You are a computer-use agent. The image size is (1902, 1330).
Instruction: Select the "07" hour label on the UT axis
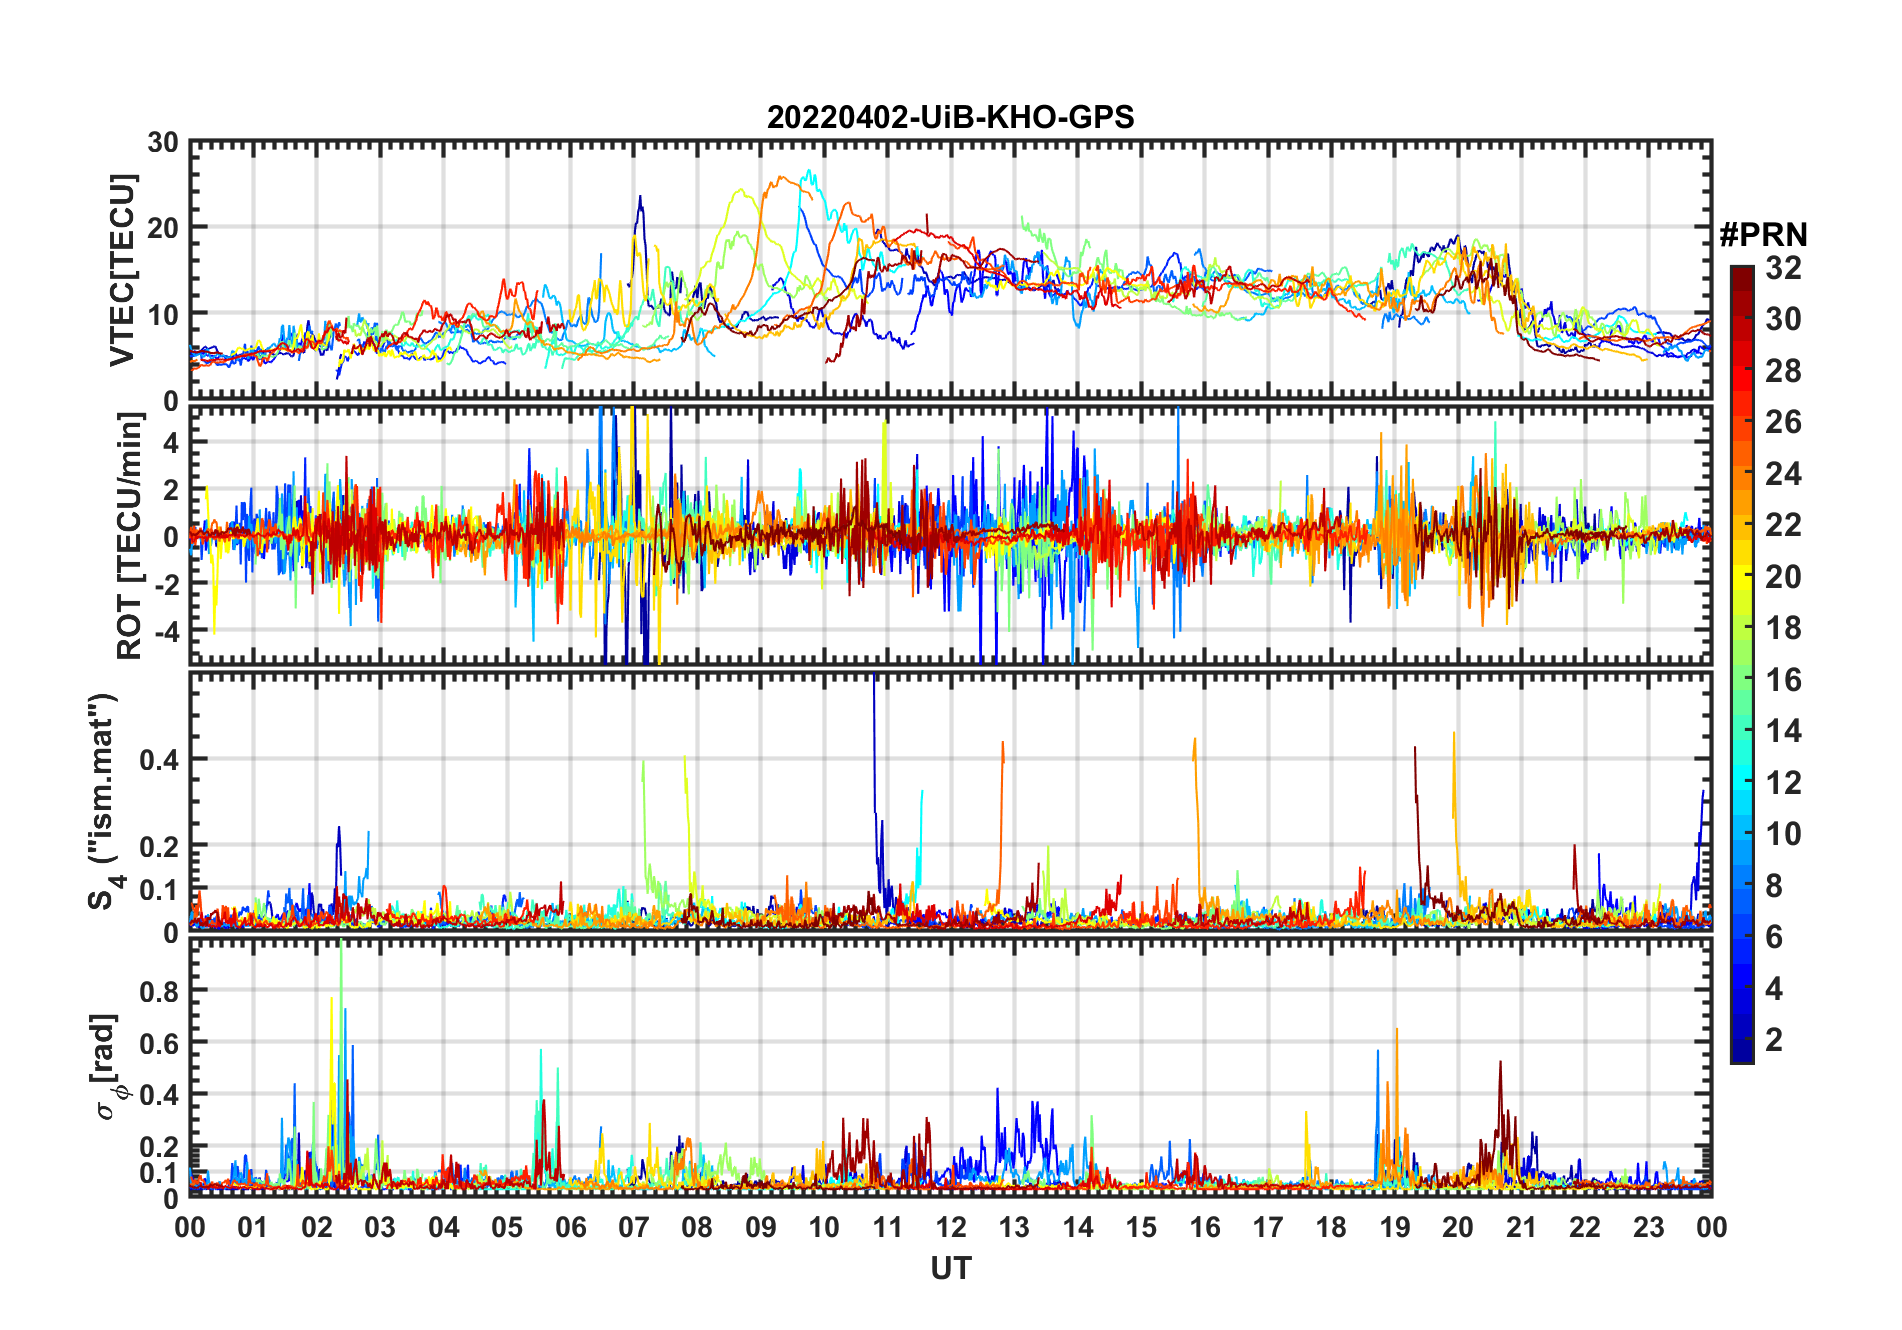(634, 1227)
